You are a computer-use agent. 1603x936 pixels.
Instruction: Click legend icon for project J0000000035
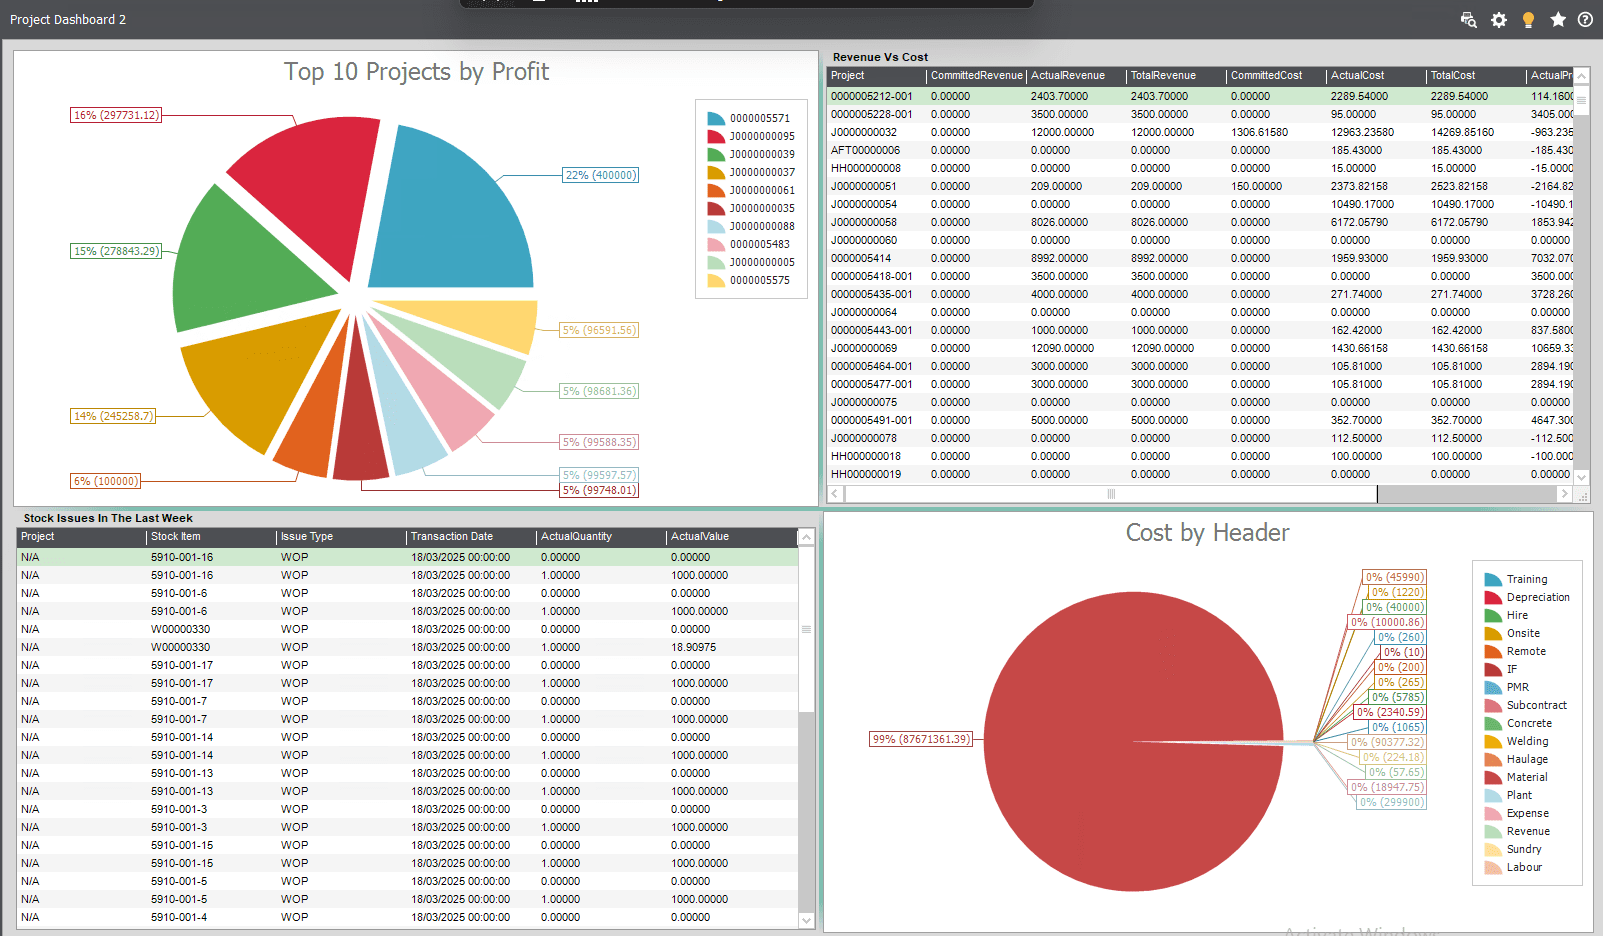coord(716,208)
